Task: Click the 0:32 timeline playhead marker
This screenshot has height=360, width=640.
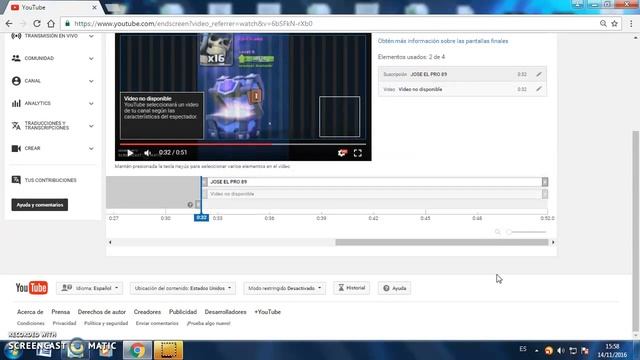Action: (201, 218)
